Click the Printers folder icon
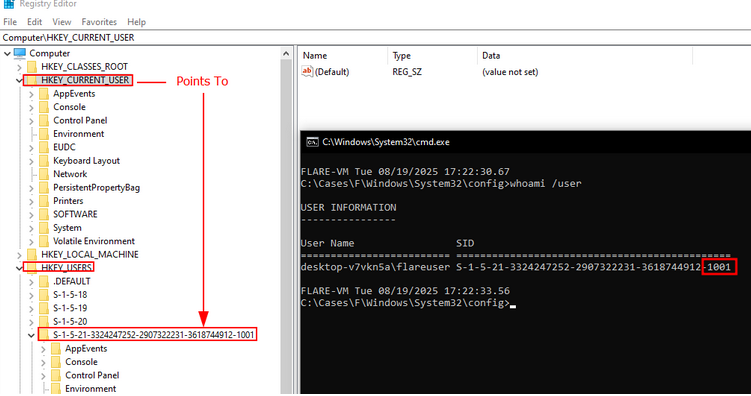 tap(44, 201)
